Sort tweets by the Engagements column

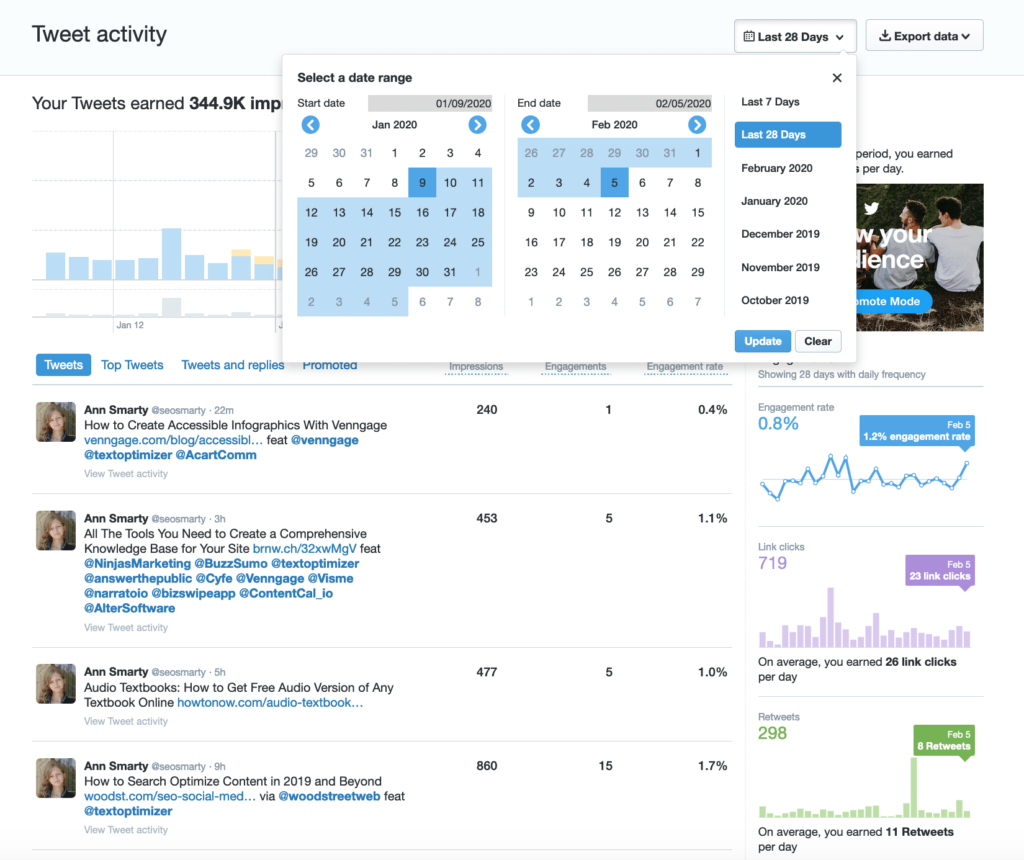[576, 367]
